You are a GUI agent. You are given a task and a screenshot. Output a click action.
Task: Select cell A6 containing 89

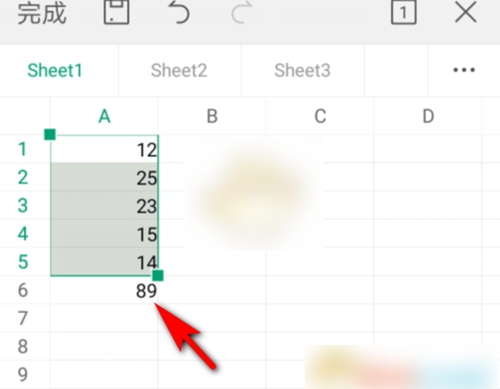click(x=104, y=290)
